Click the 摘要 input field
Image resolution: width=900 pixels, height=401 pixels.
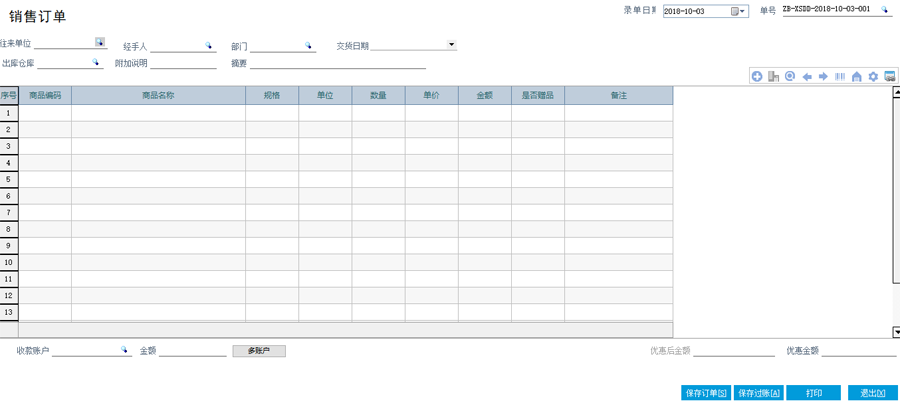click(338, 63)
